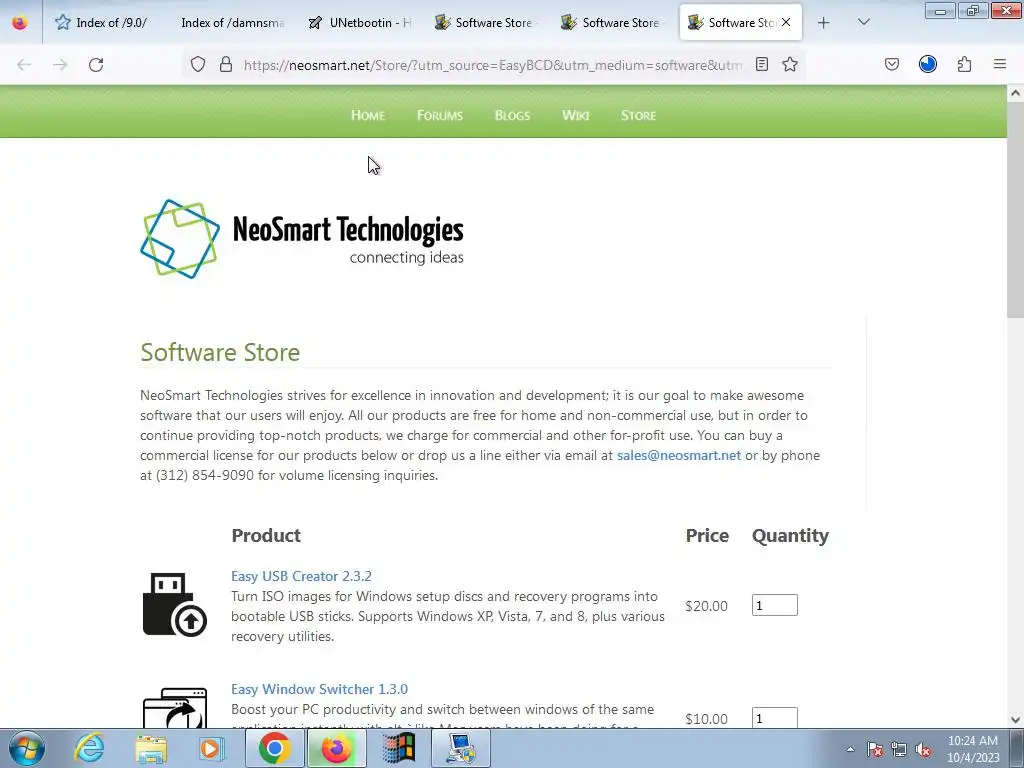This screenshot has height=768, width=1024.
Task: Expand the list all tabs dropdown
Action: (x=863, y=23)
